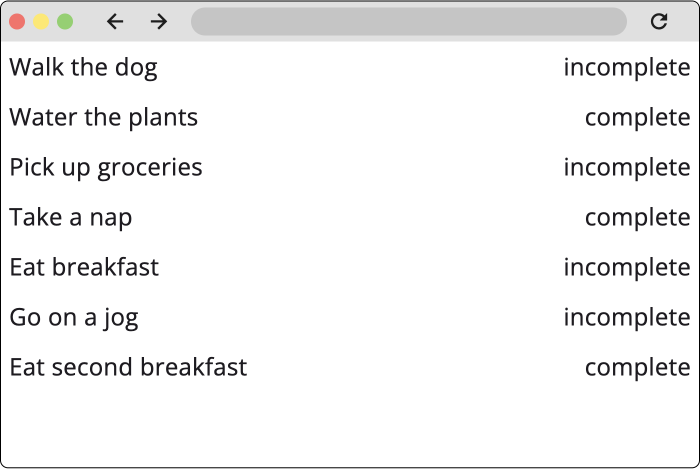Select the Pick up groceries task
Screen dimensions: 700x469
click(106, 167)
